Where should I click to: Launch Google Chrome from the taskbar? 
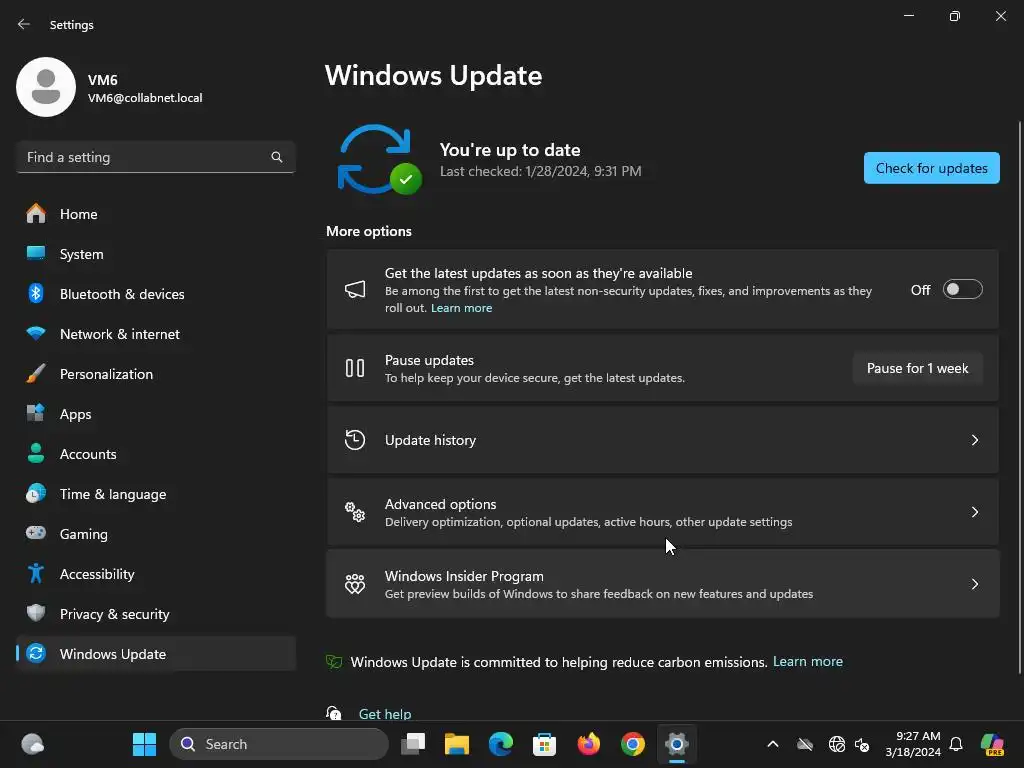click(632, 744)
